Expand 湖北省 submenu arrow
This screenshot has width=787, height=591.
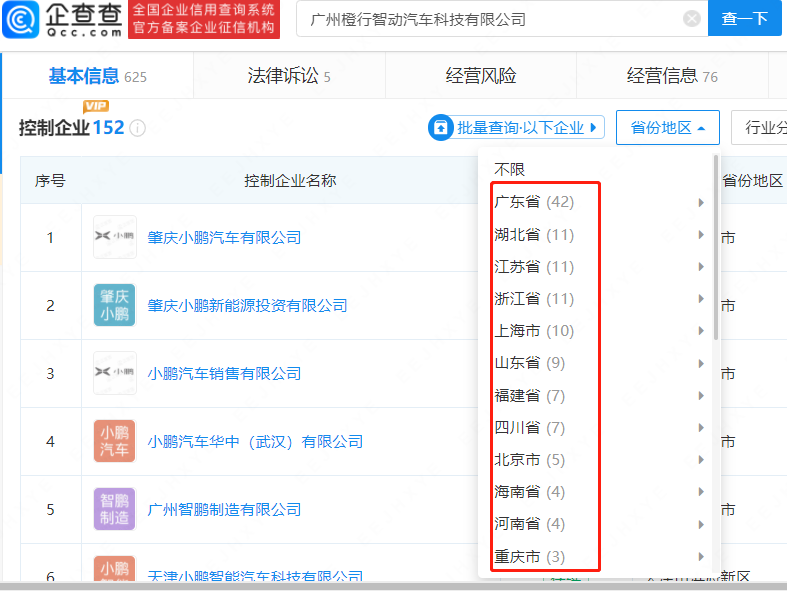(x=701, y=234)
